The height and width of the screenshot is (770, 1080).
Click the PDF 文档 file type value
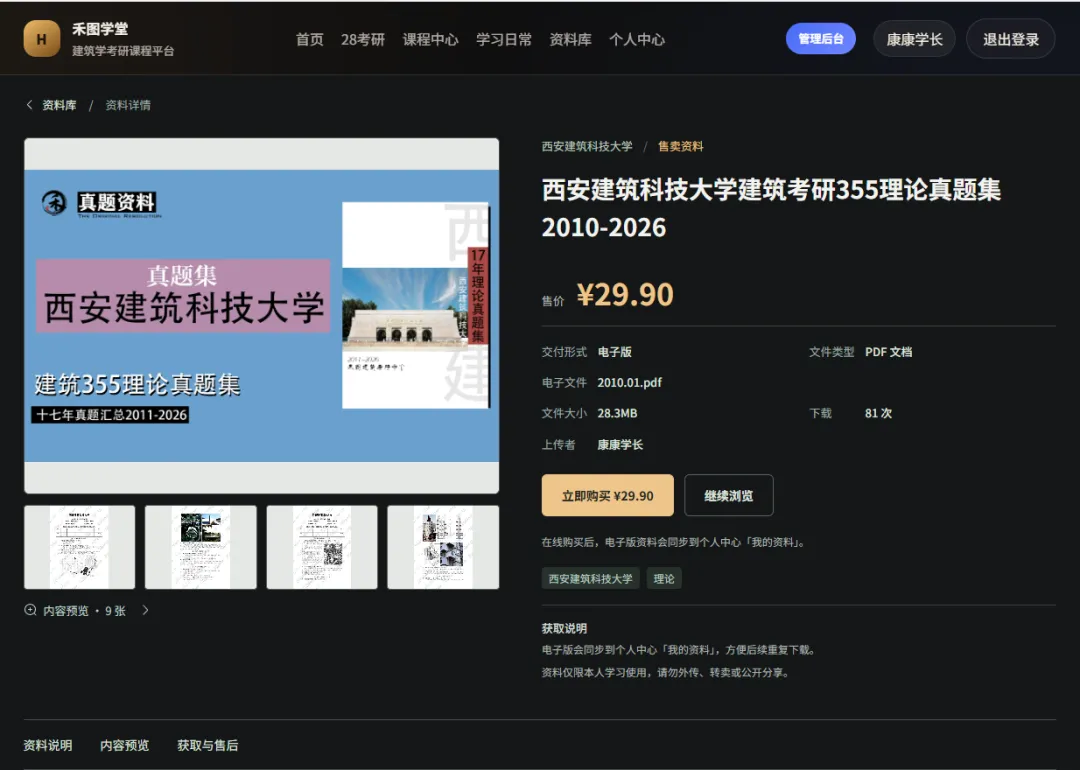(889, 352)
